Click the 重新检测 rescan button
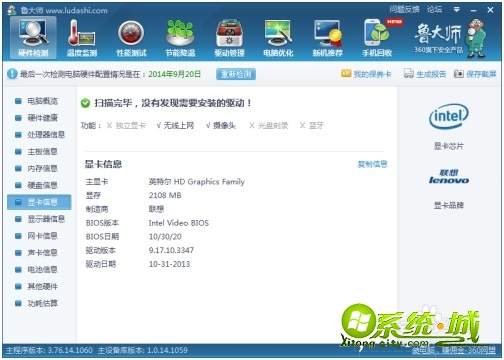The image size is (504, 360). pyautogui.click(x=236, y=74)
